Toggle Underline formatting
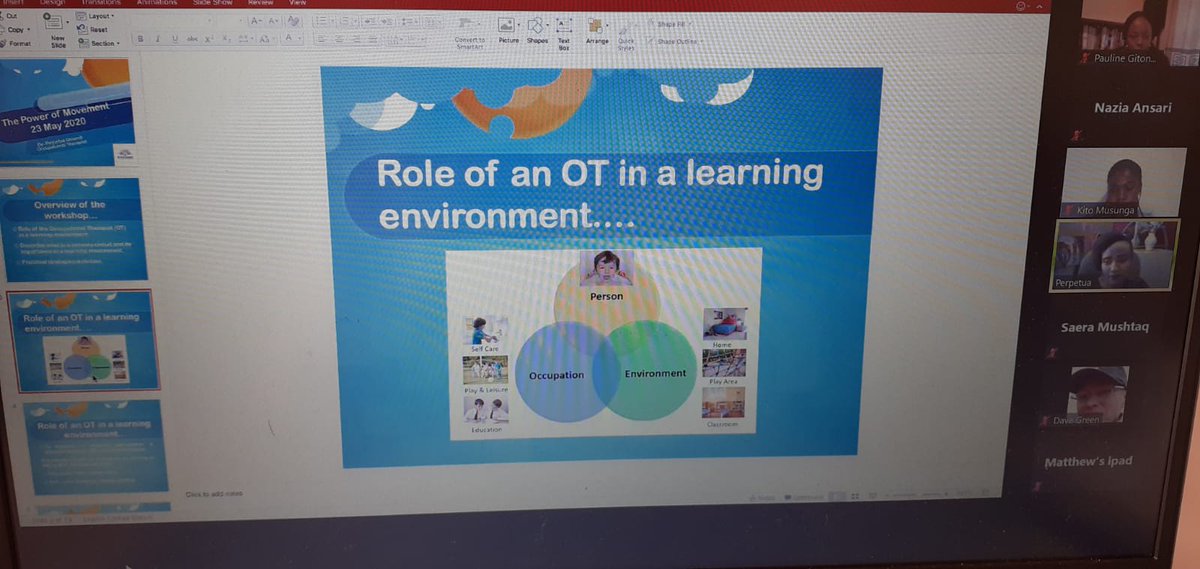Viewport: 1200px width, 569px height. tap(175, 39)
